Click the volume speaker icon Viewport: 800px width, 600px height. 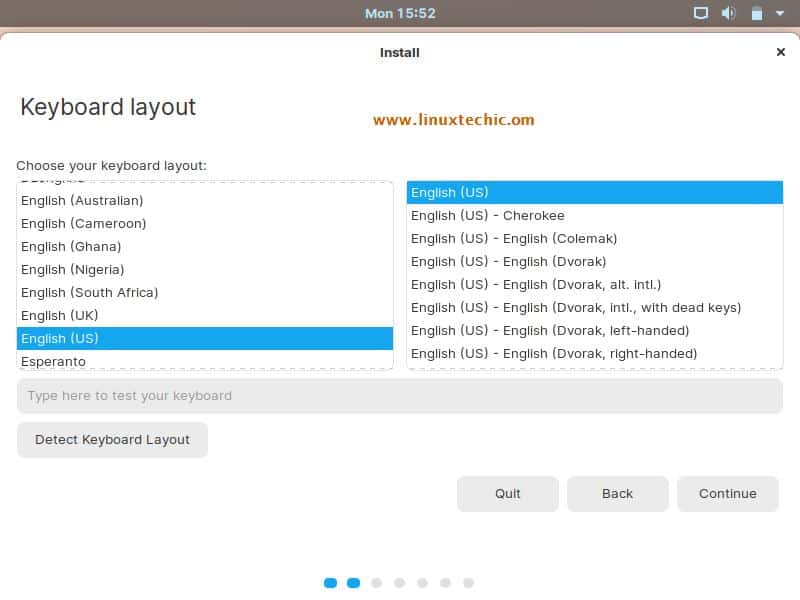click(728, 13)
